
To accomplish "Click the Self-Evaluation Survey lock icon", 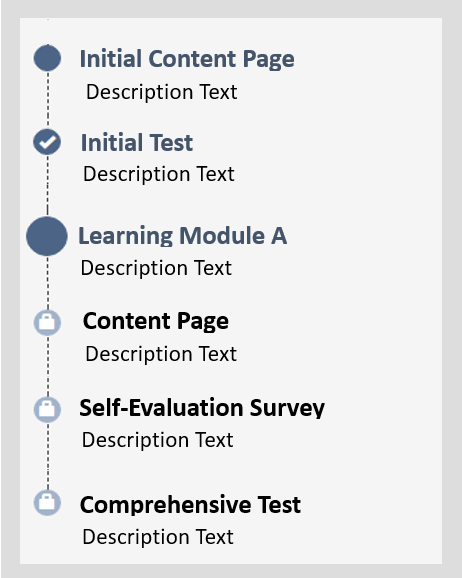I will tap(47, 409).
